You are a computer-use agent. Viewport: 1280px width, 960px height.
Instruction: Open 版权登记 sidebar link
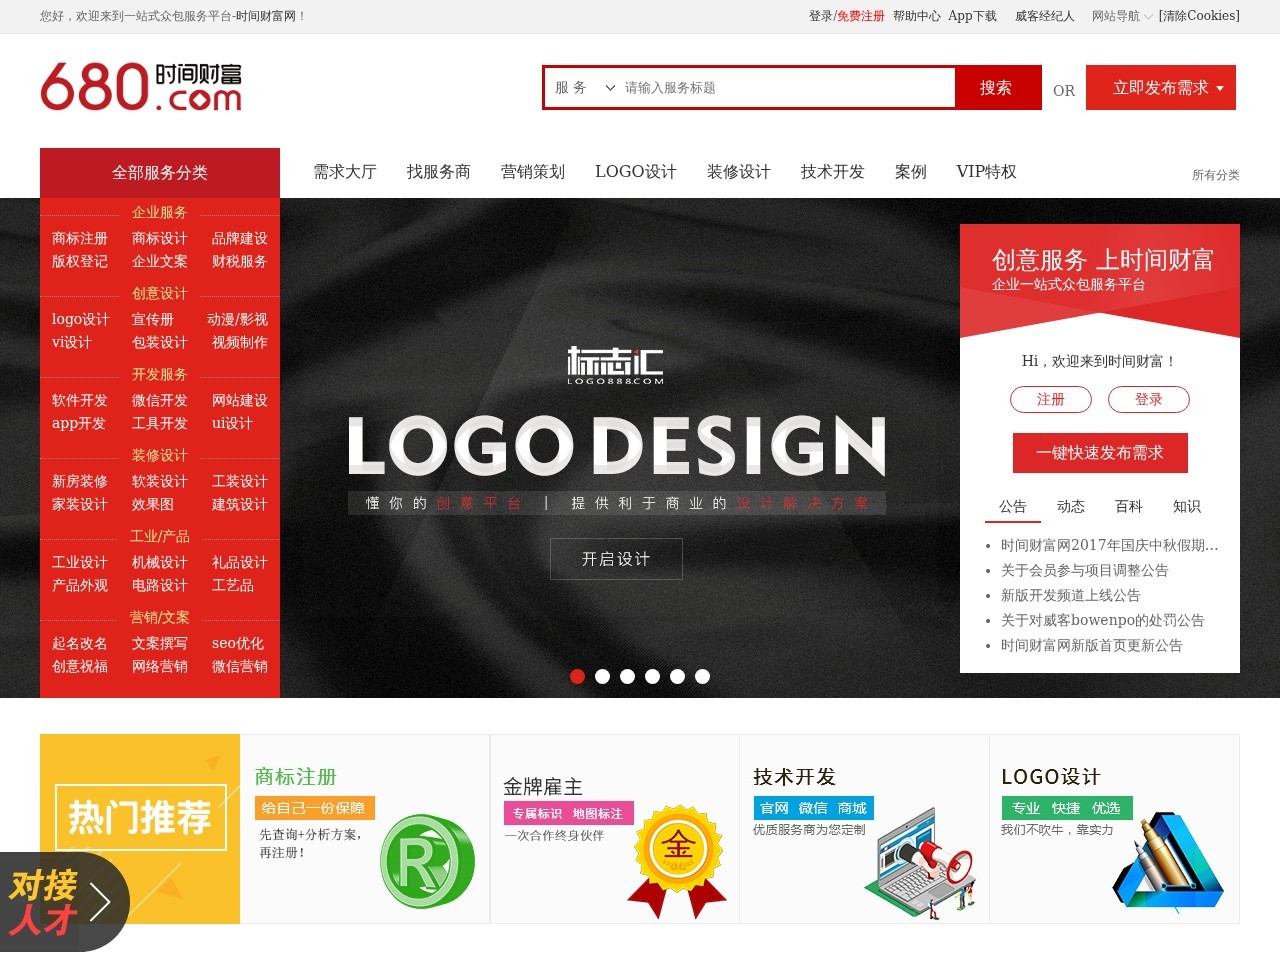(x=80, y=262)
